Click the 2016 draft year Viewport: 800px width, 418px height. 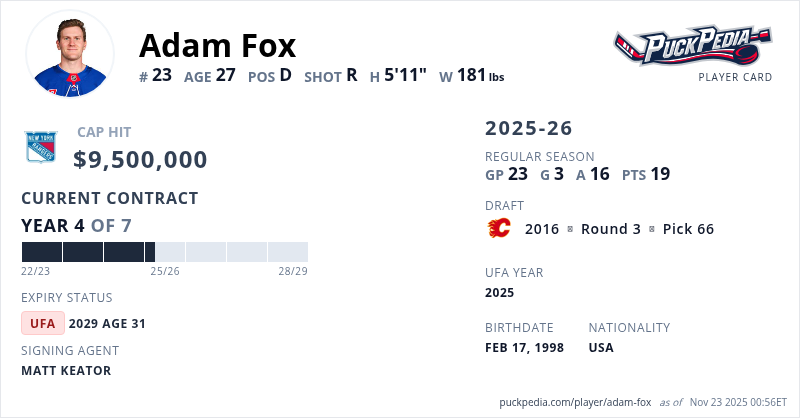point(541,229)
